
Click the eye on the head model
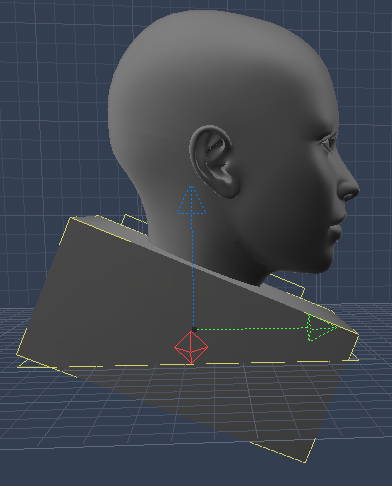tap(329, 142)
